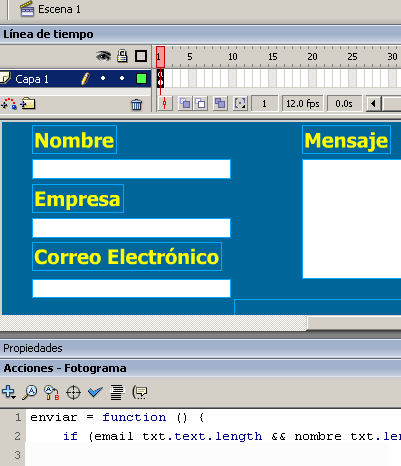Click the large Mensaje text area
Screen dimensions: 401x466
point(352,219)
